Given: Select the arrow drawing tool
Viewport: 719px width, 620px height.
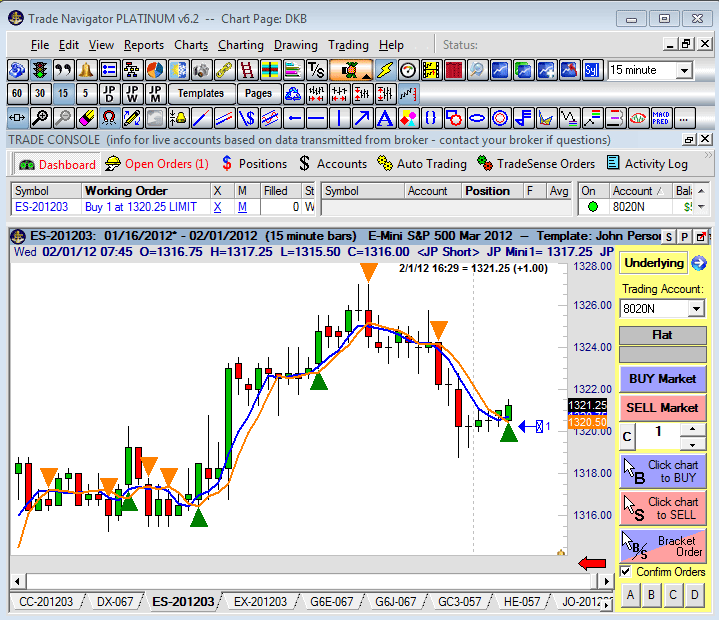Looking at the screenshot, I should 362,118.
